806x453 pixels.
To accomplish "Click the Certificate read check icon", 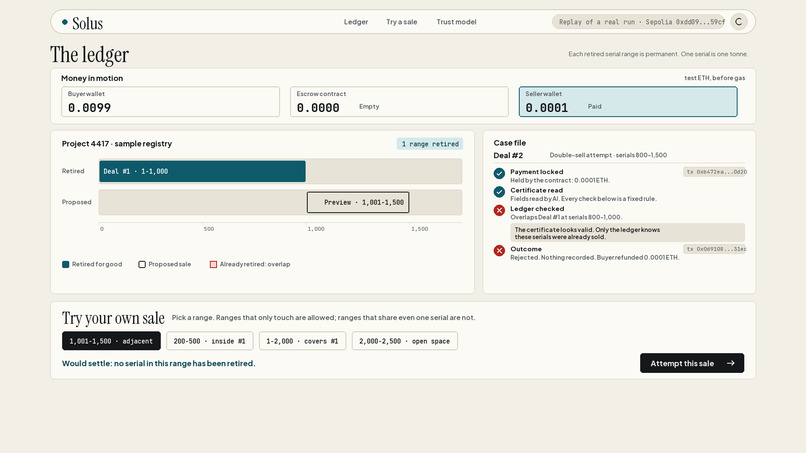I will click(x=499, y=192).
